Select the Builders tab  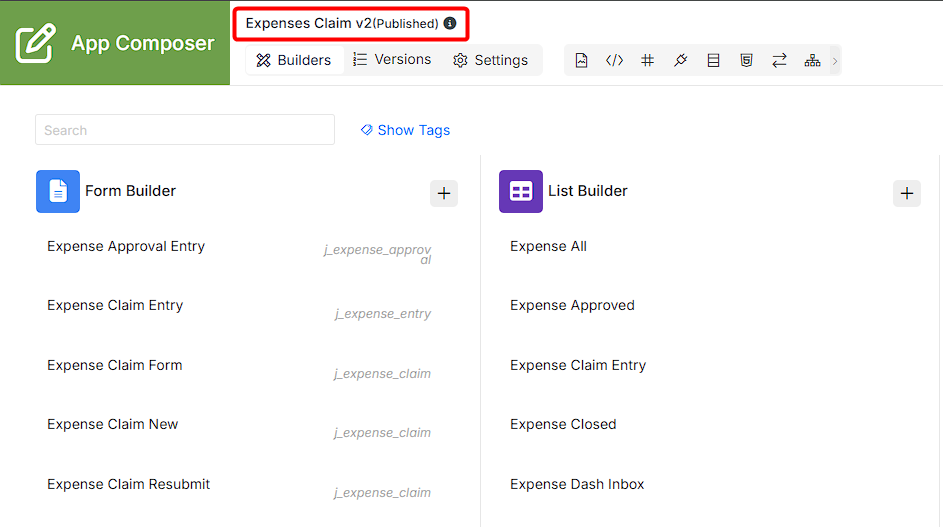point(294,60)
